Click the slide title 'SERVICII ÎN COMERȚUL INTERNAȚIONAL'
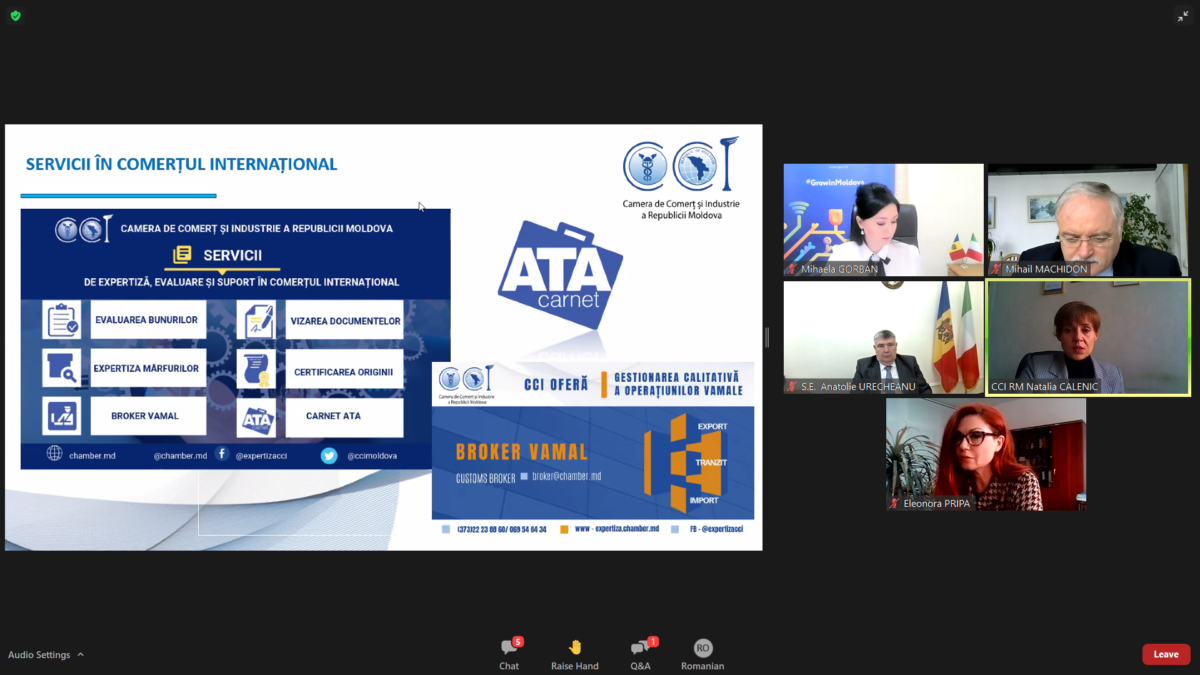 181,164
